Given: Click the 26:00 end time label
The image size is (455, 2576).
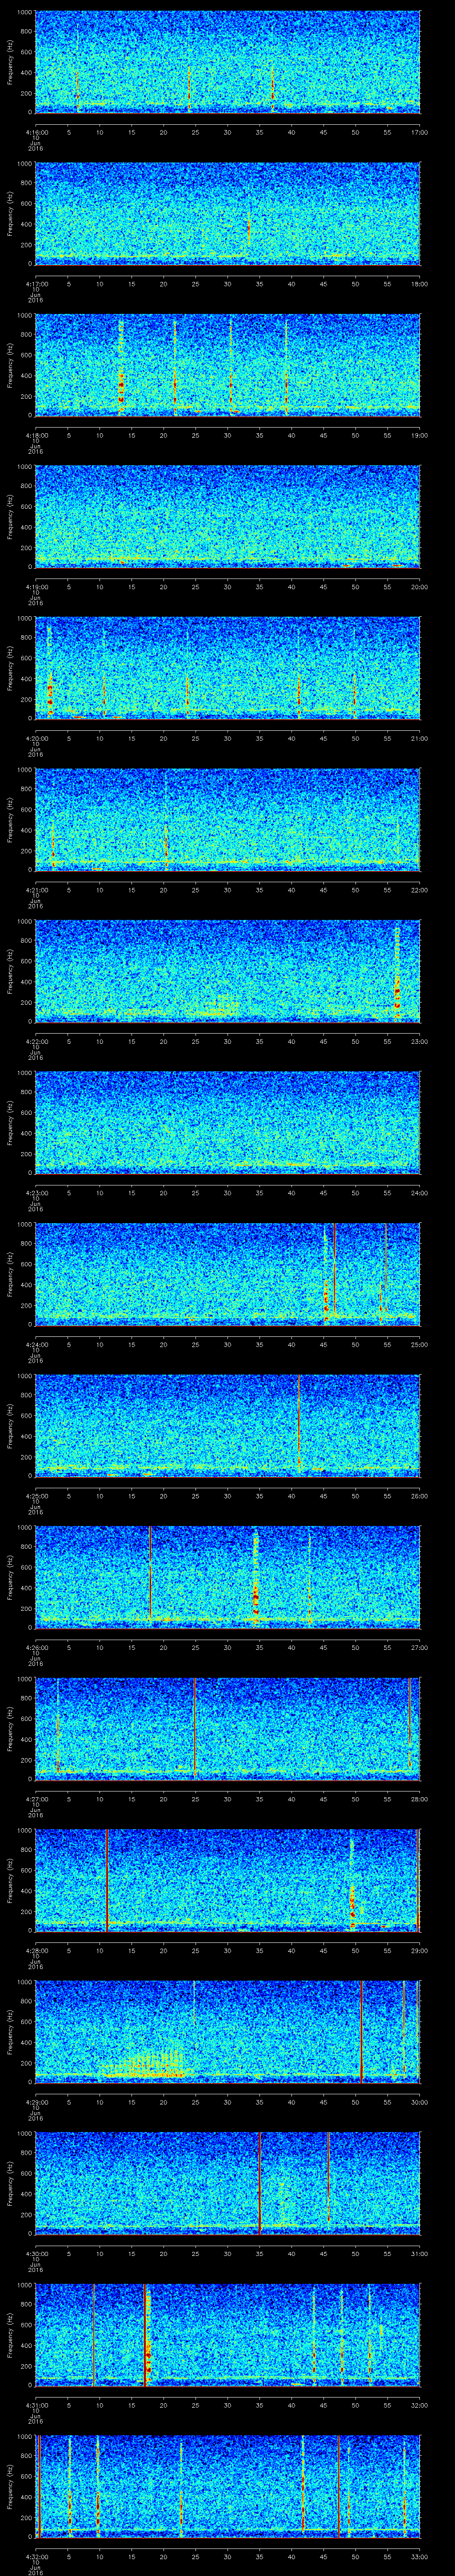Looking at the screenshot, I should (419, 1495).
